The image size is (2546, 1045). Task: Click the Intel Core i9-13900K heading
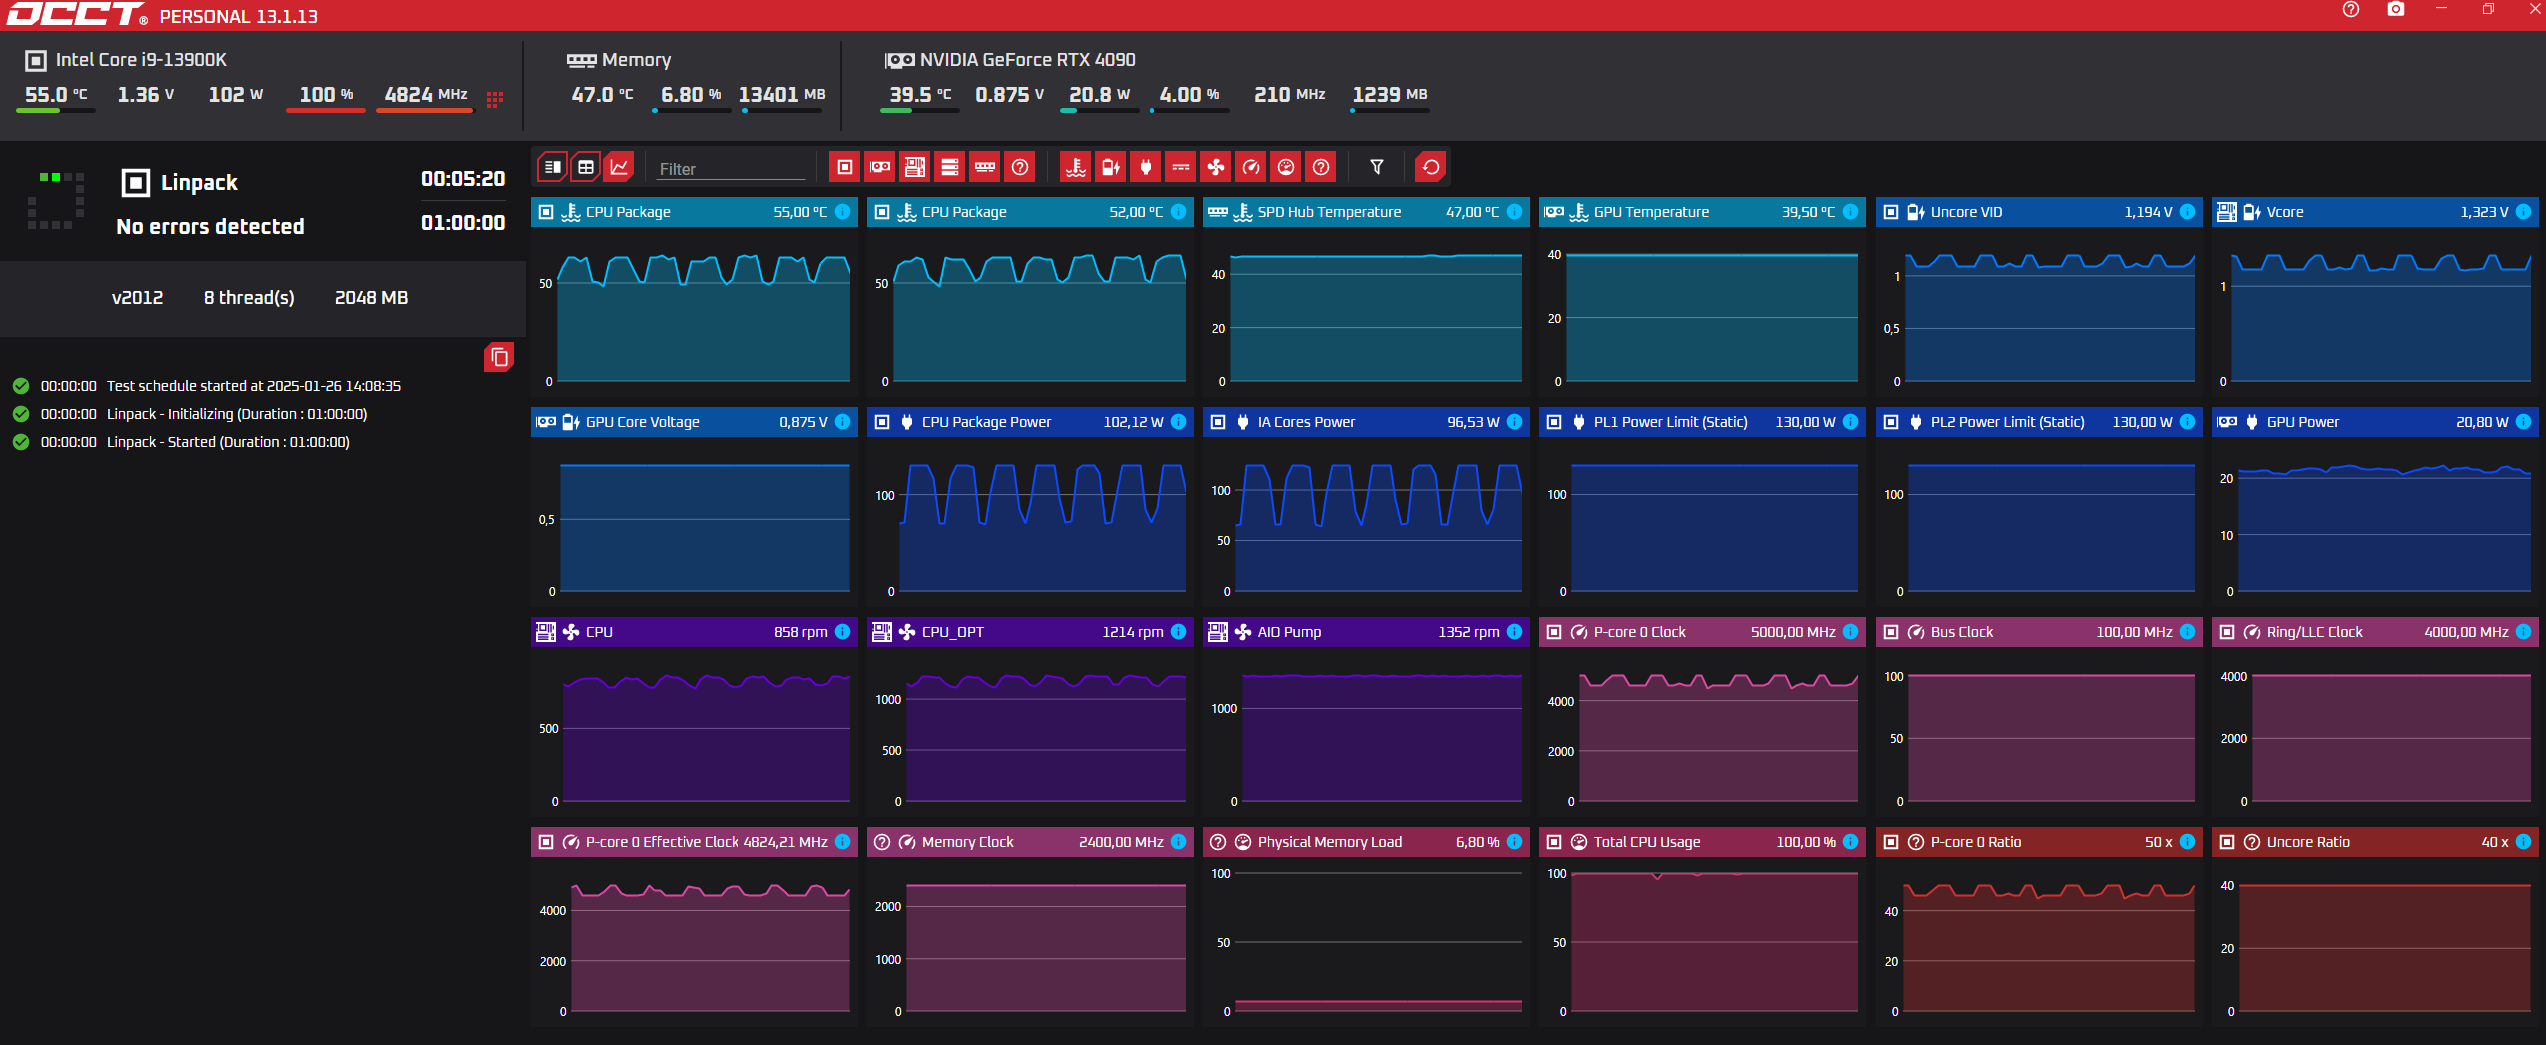tap(141, 60)
